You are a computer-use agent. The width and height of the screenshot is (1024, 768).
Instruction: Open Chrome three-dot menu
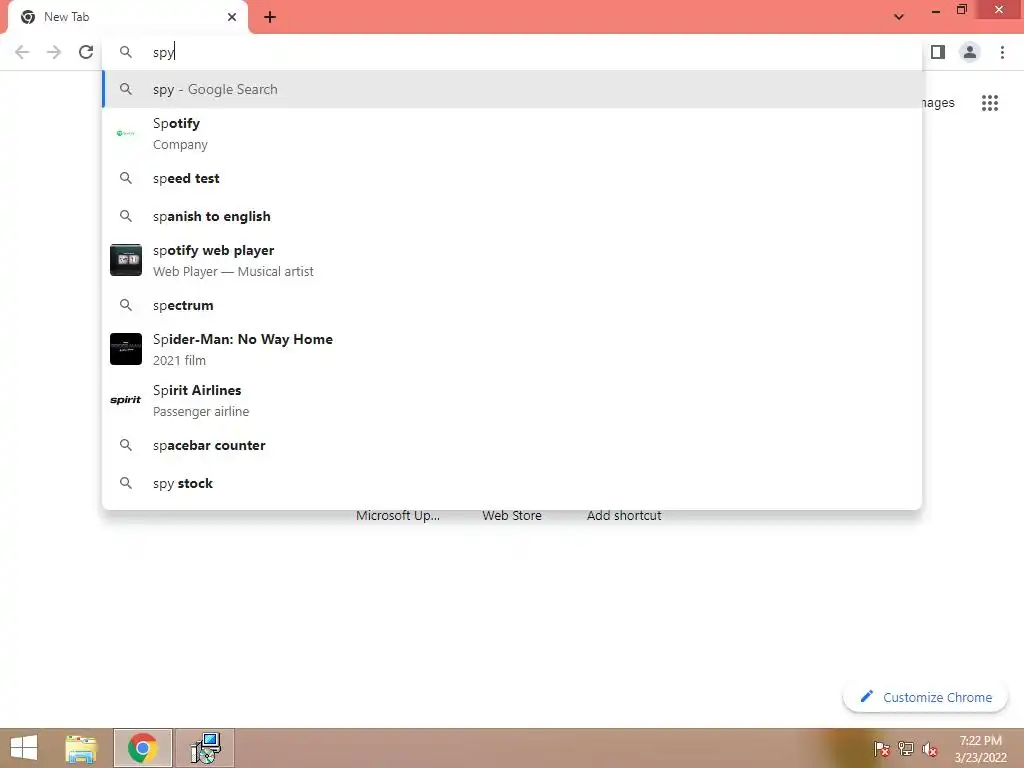(x=1002, y=52)
